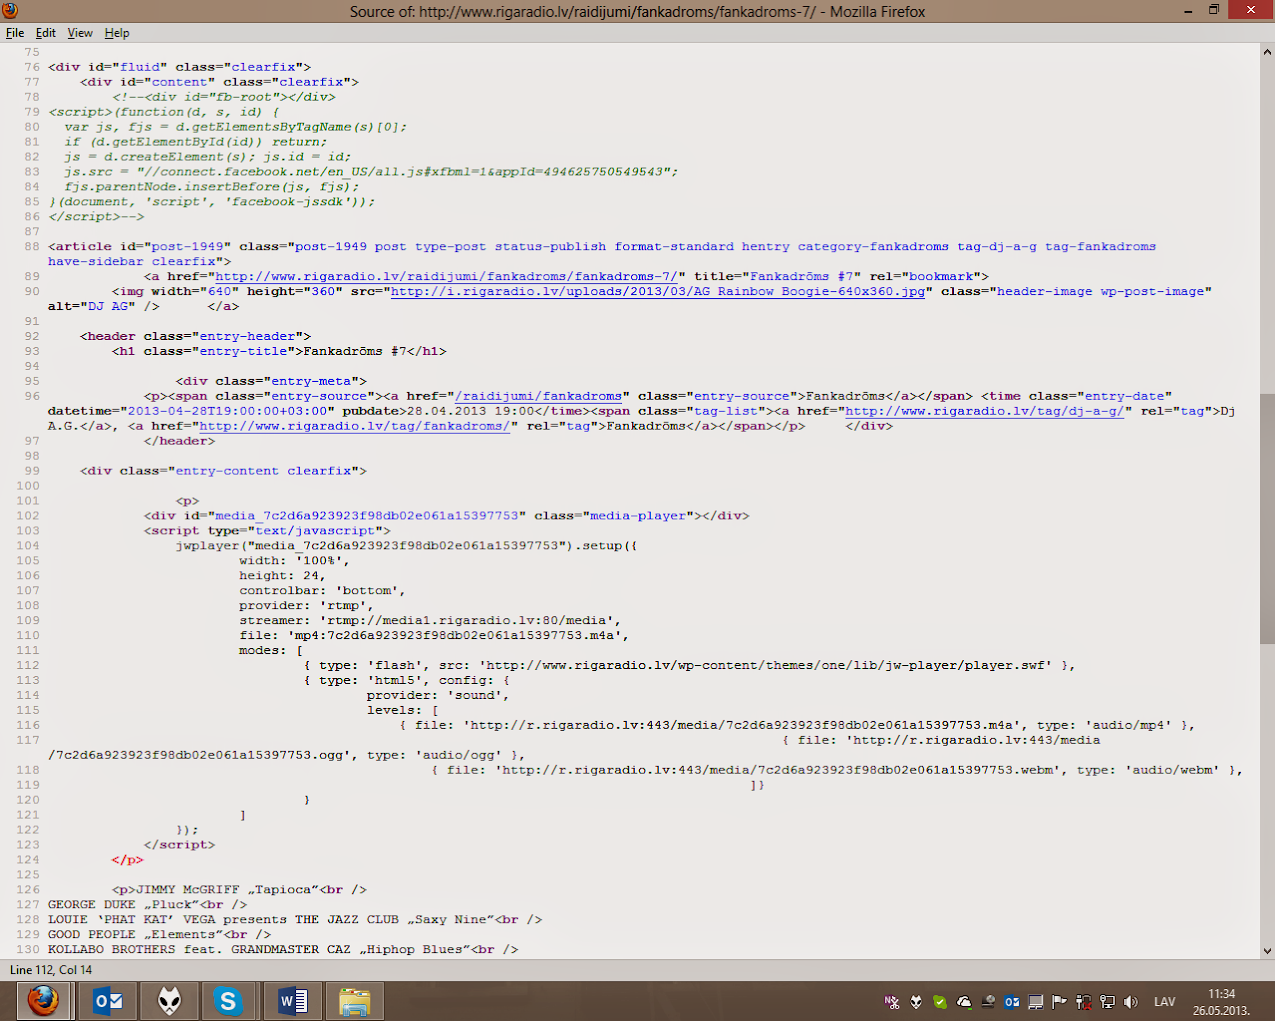Click the 'player.swf' URL on line 112

click(765, 665)
